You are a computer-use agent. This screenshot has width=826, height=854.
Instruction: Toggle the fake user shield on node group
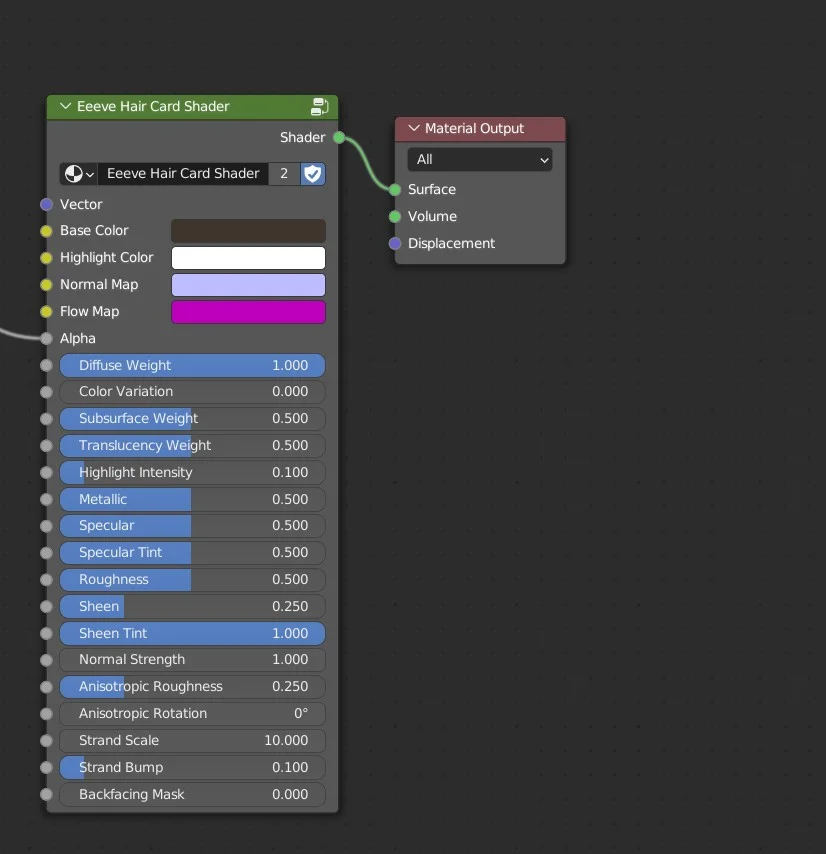pyautogui.click(x=313, y=173)
